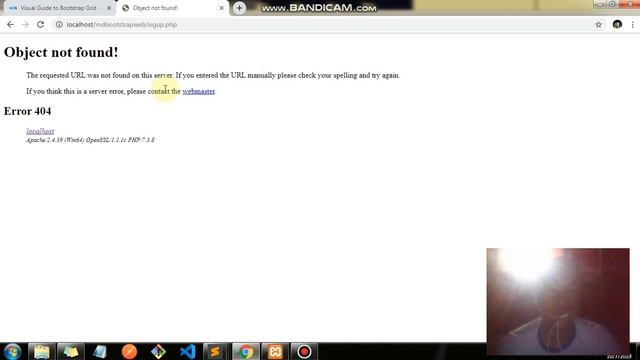Bookmark this page with the star
The height and width of the screenshot is (360, 640).
coord(598,24)
